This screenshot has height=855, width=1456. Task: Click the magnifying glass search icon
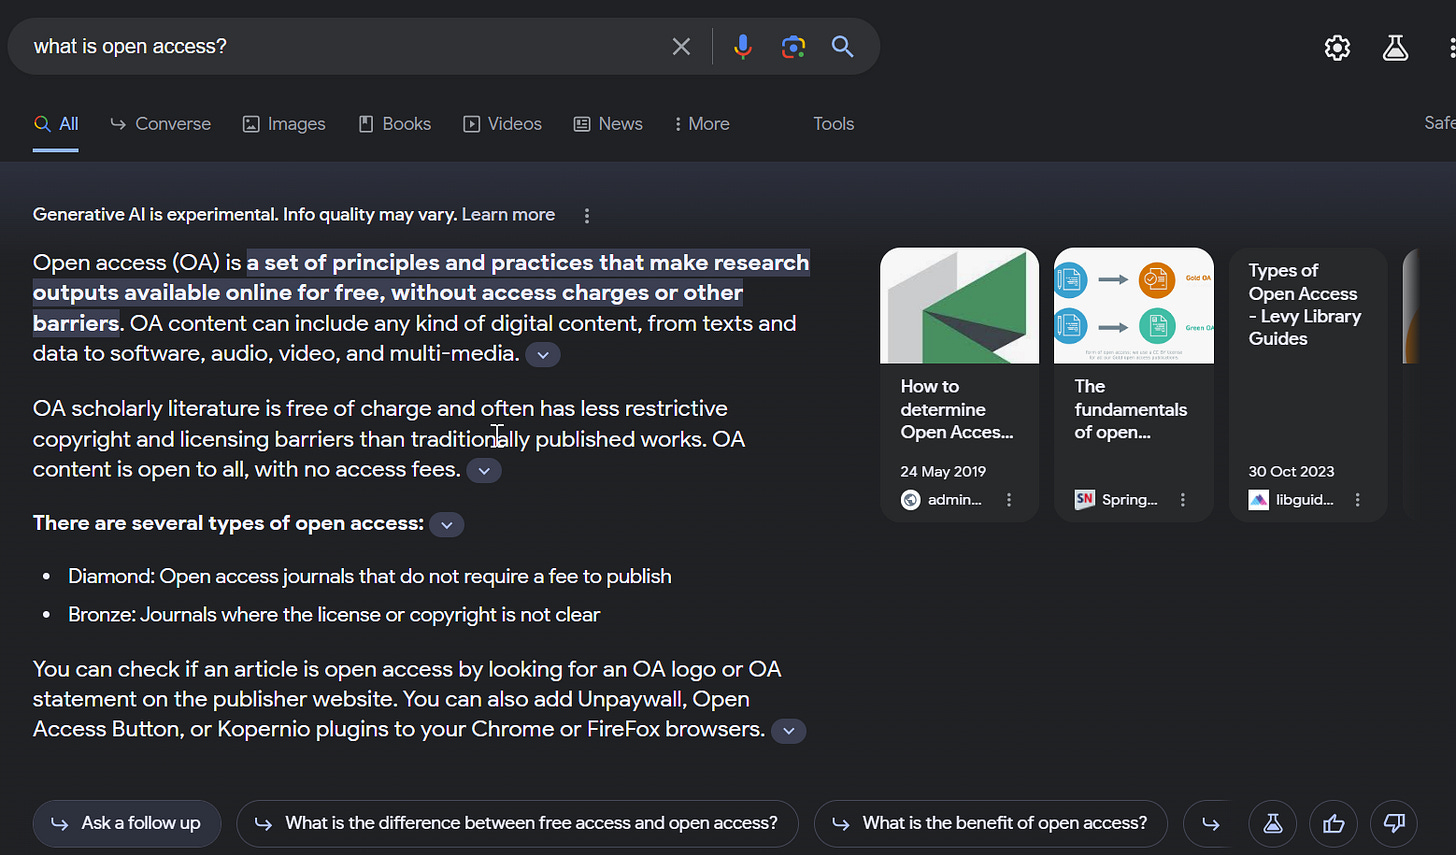click(843, 47)
